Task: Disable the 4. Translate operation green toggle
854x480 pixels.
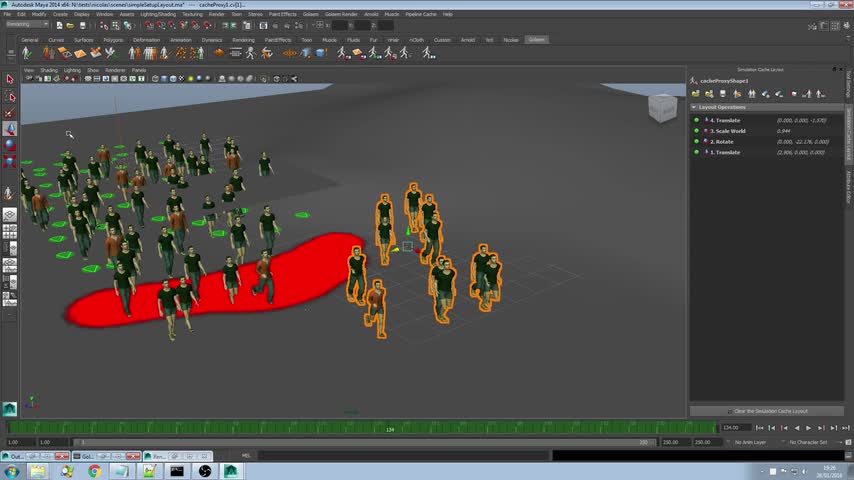Action: (x=696, y=120)
